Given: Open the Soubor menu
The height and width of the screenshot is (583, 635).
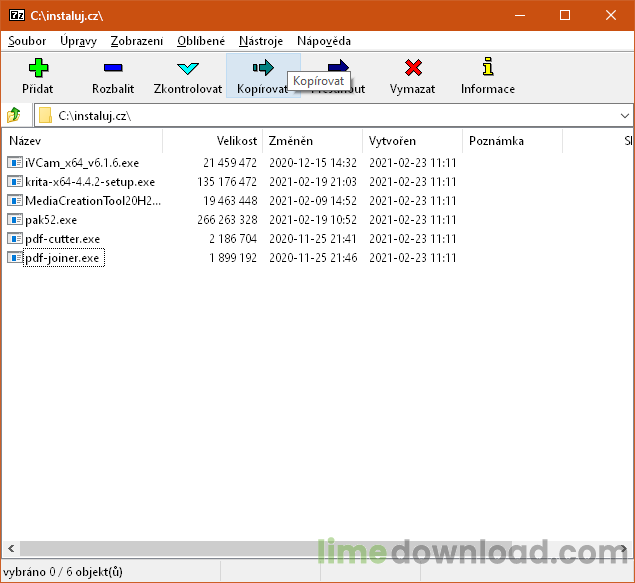Looking at the screenshot, I should coord(27,41).
